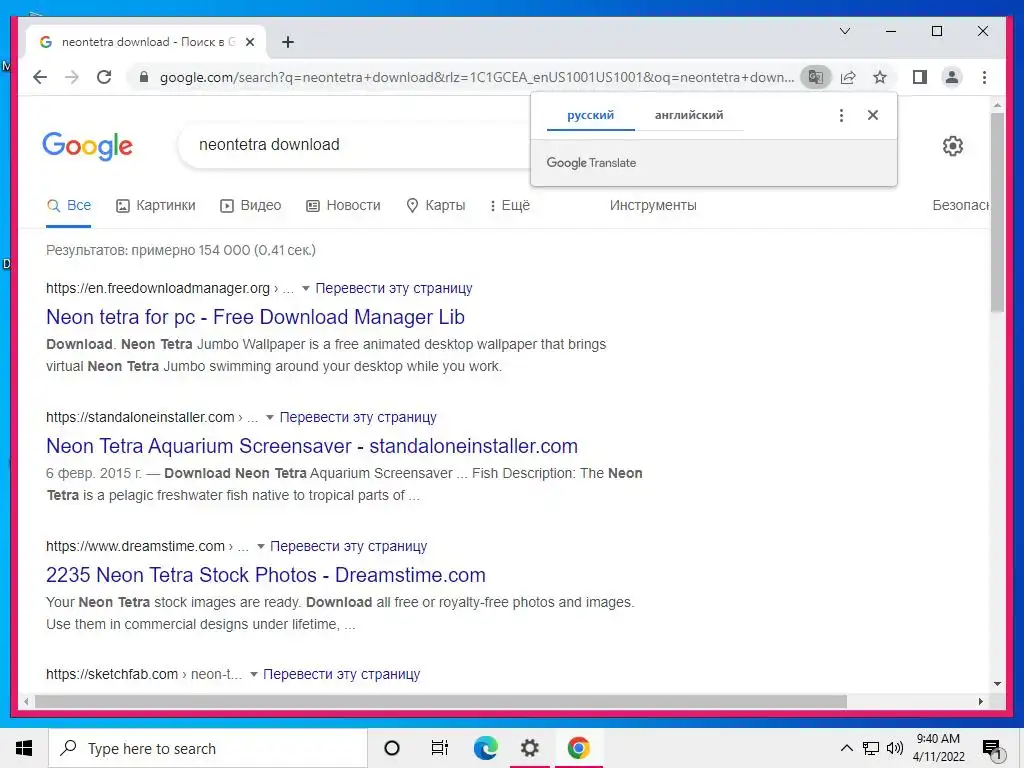1024x768 pixels.
Task: Open the notification center icon
Action: (x=993, y=749)
